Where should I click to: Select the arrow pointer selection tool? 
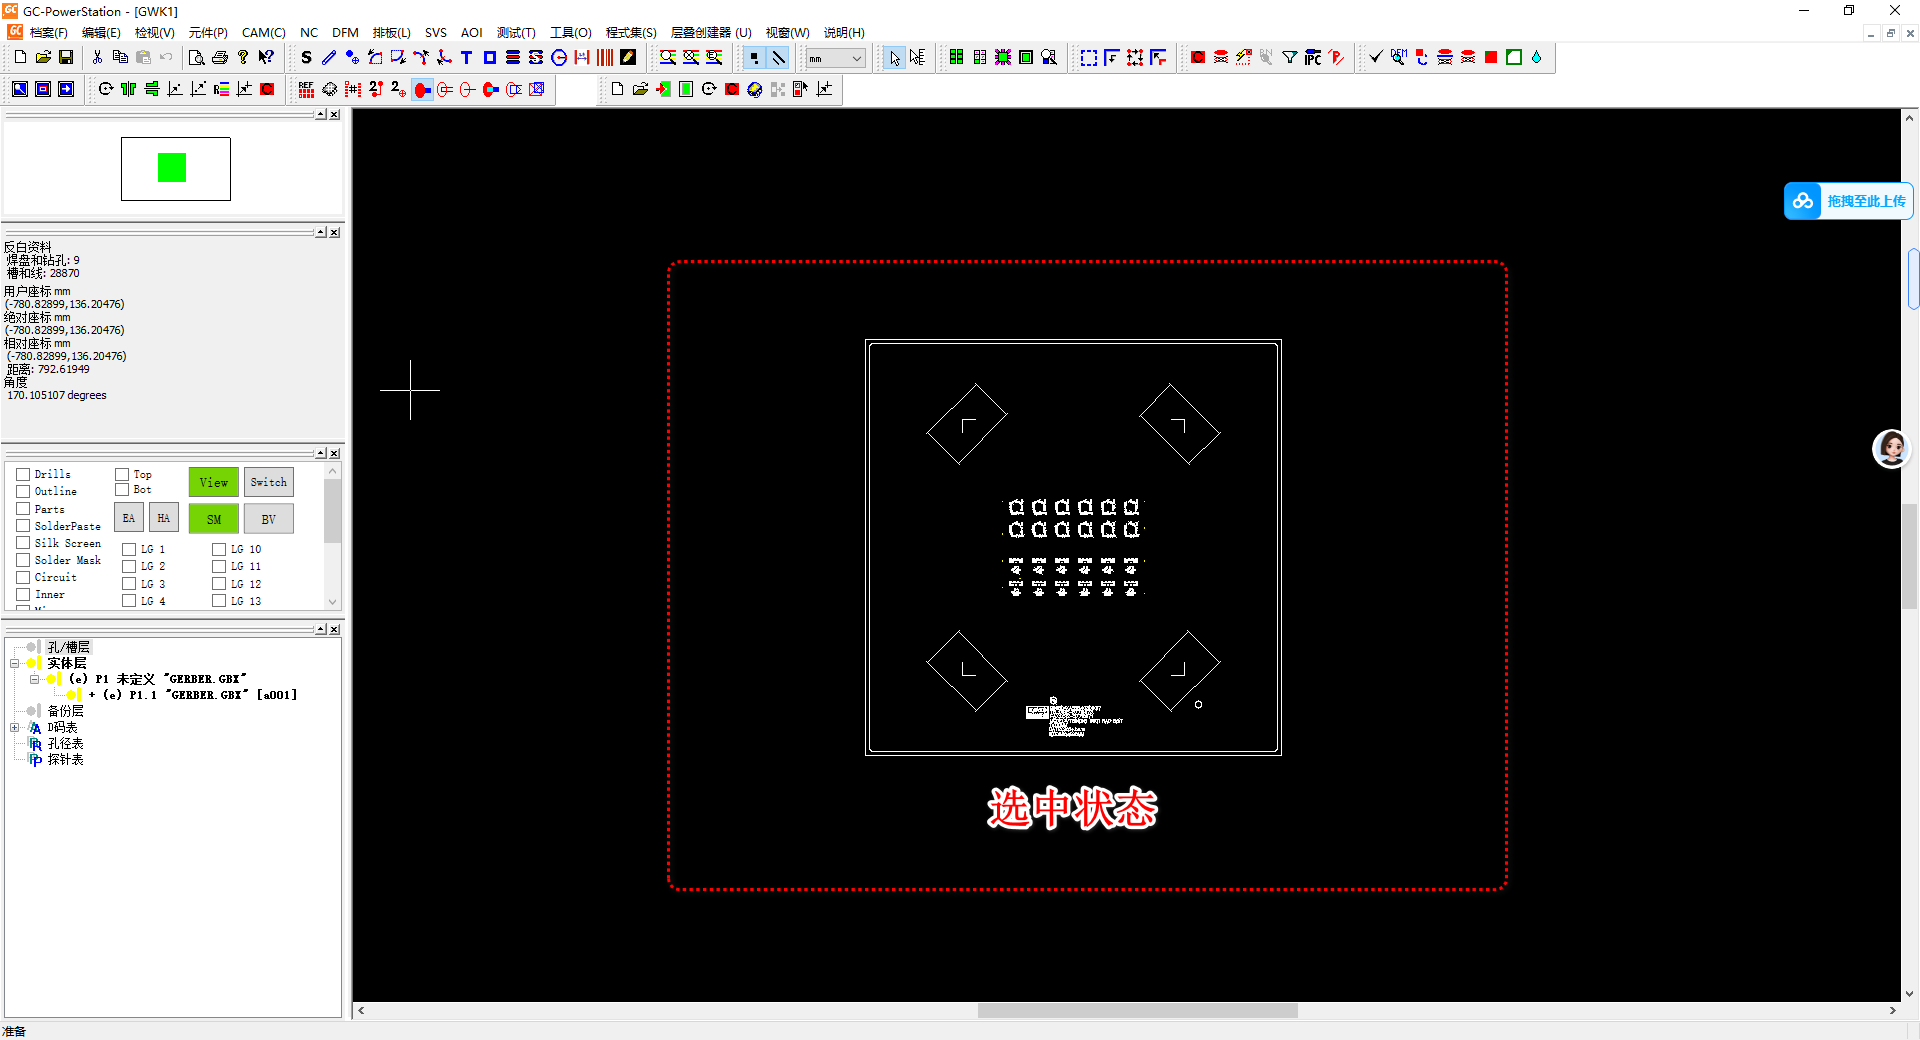point(895,58)
